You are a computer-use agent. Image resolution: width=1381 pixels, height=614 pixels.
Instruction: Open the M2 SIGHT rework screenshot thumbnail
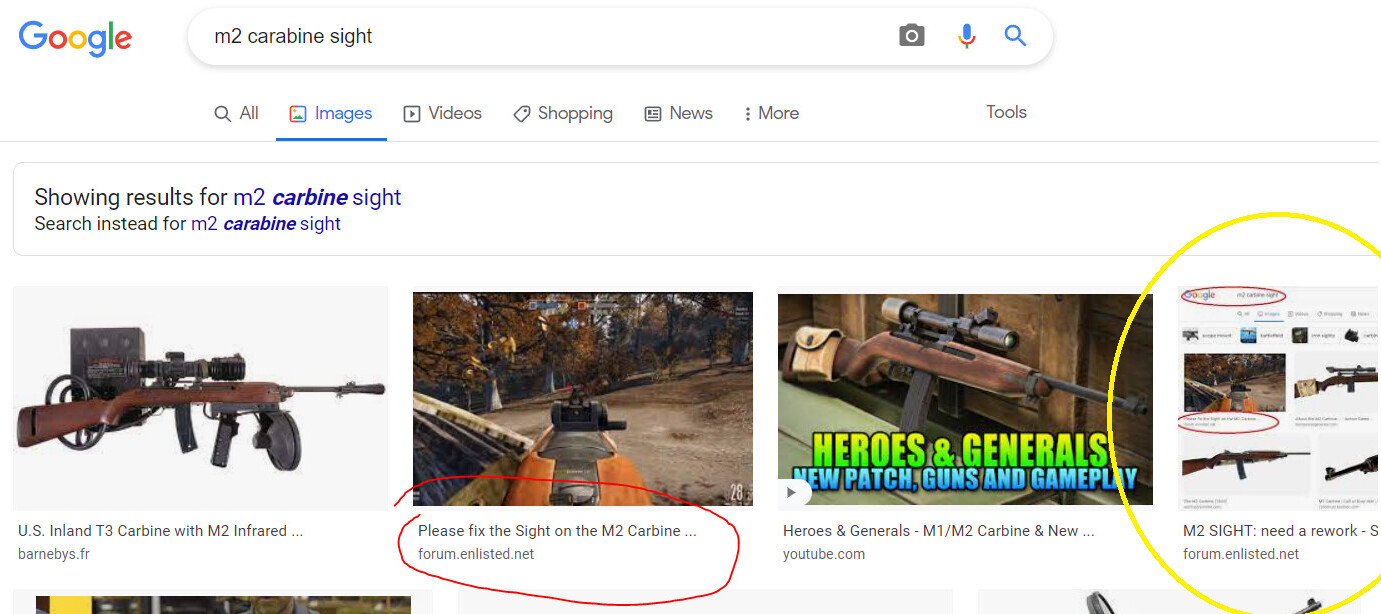click(1280, 398)
